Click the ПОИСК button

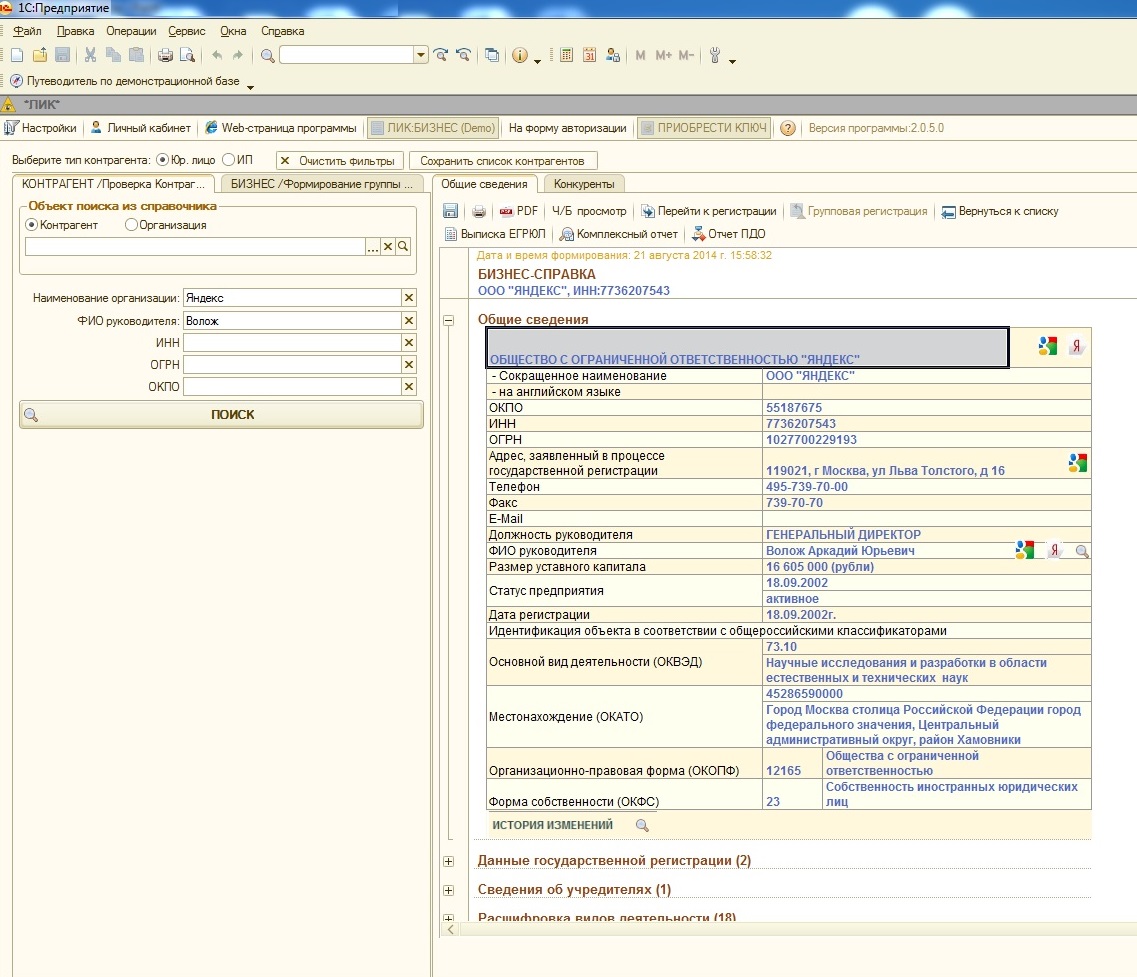tap(221, 415)
